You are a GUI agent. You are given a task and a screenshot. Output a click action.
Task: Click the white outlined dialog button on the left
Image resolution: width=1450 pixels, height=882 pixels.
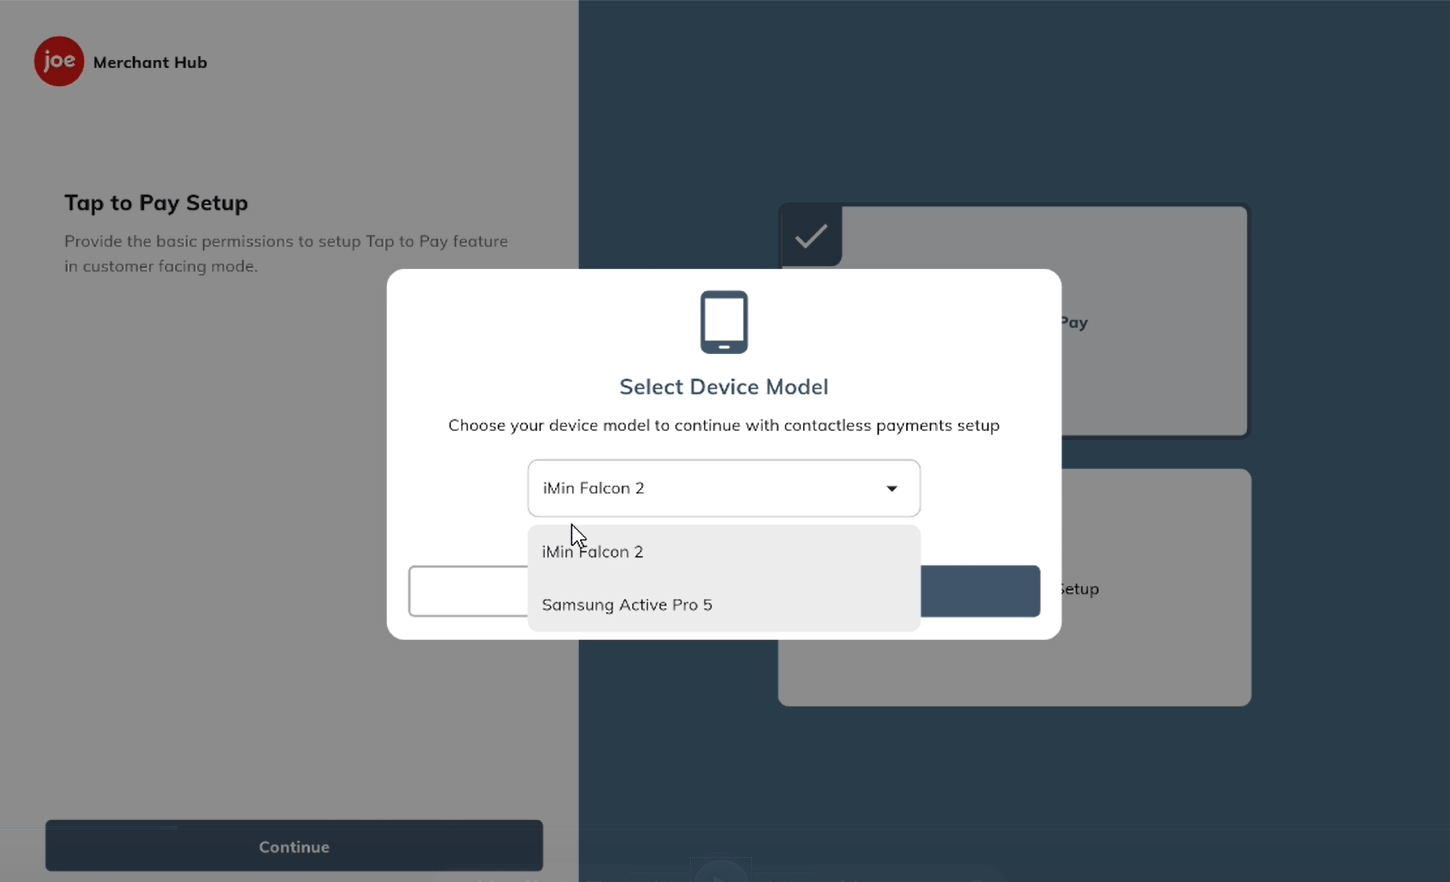(468, 591)
